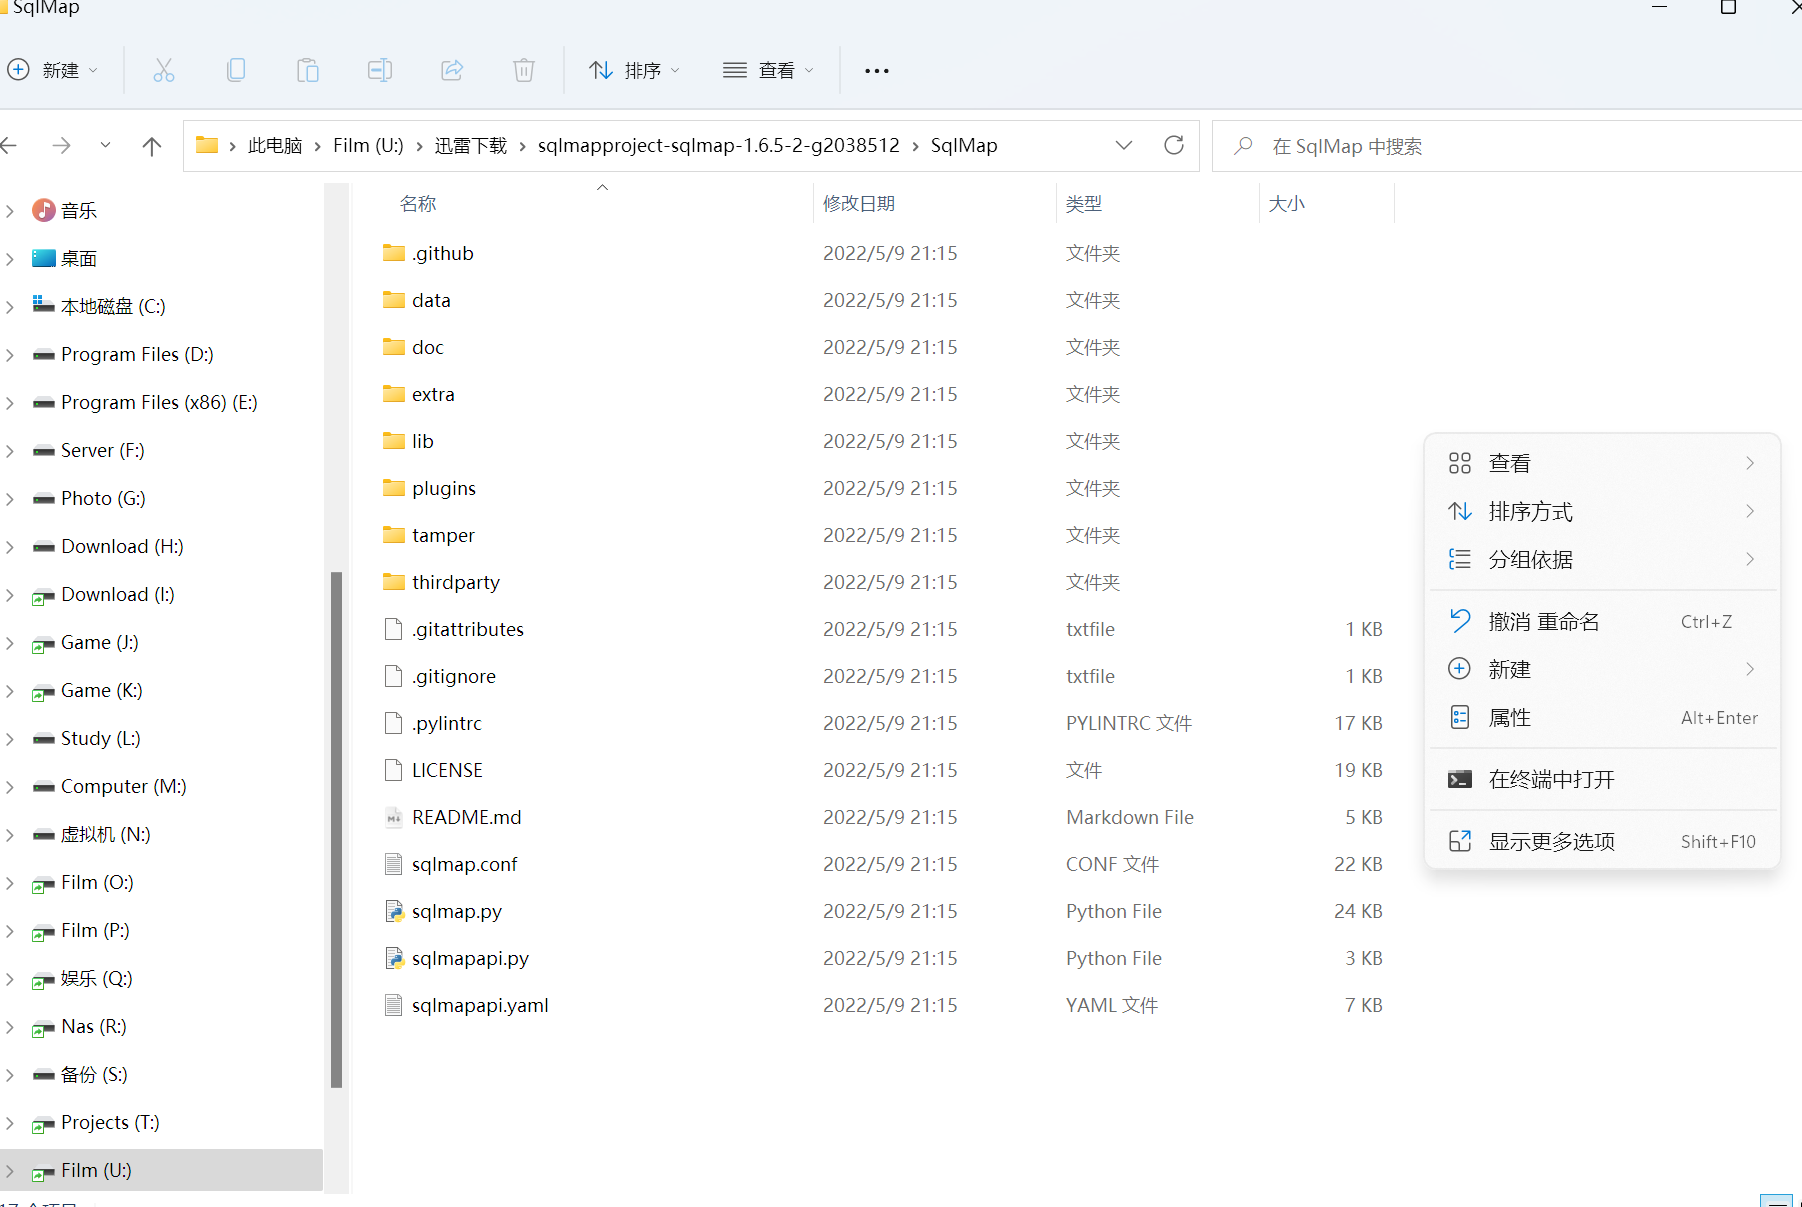Open the 查看 view dropdown in toolbar
The image size is (1802, 1207).
(x=768, y=70)
